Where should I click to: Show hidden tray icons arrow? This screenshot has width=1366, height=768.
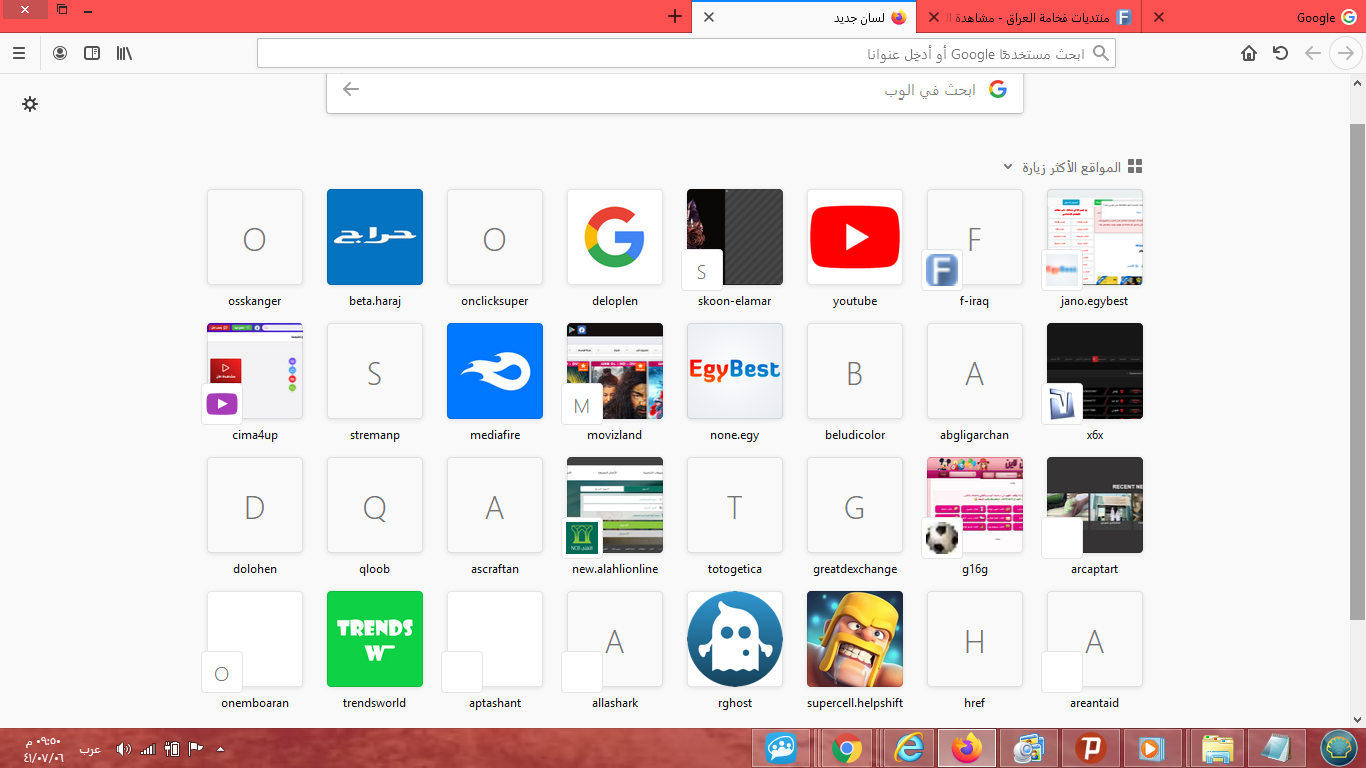tap(220, 749)
